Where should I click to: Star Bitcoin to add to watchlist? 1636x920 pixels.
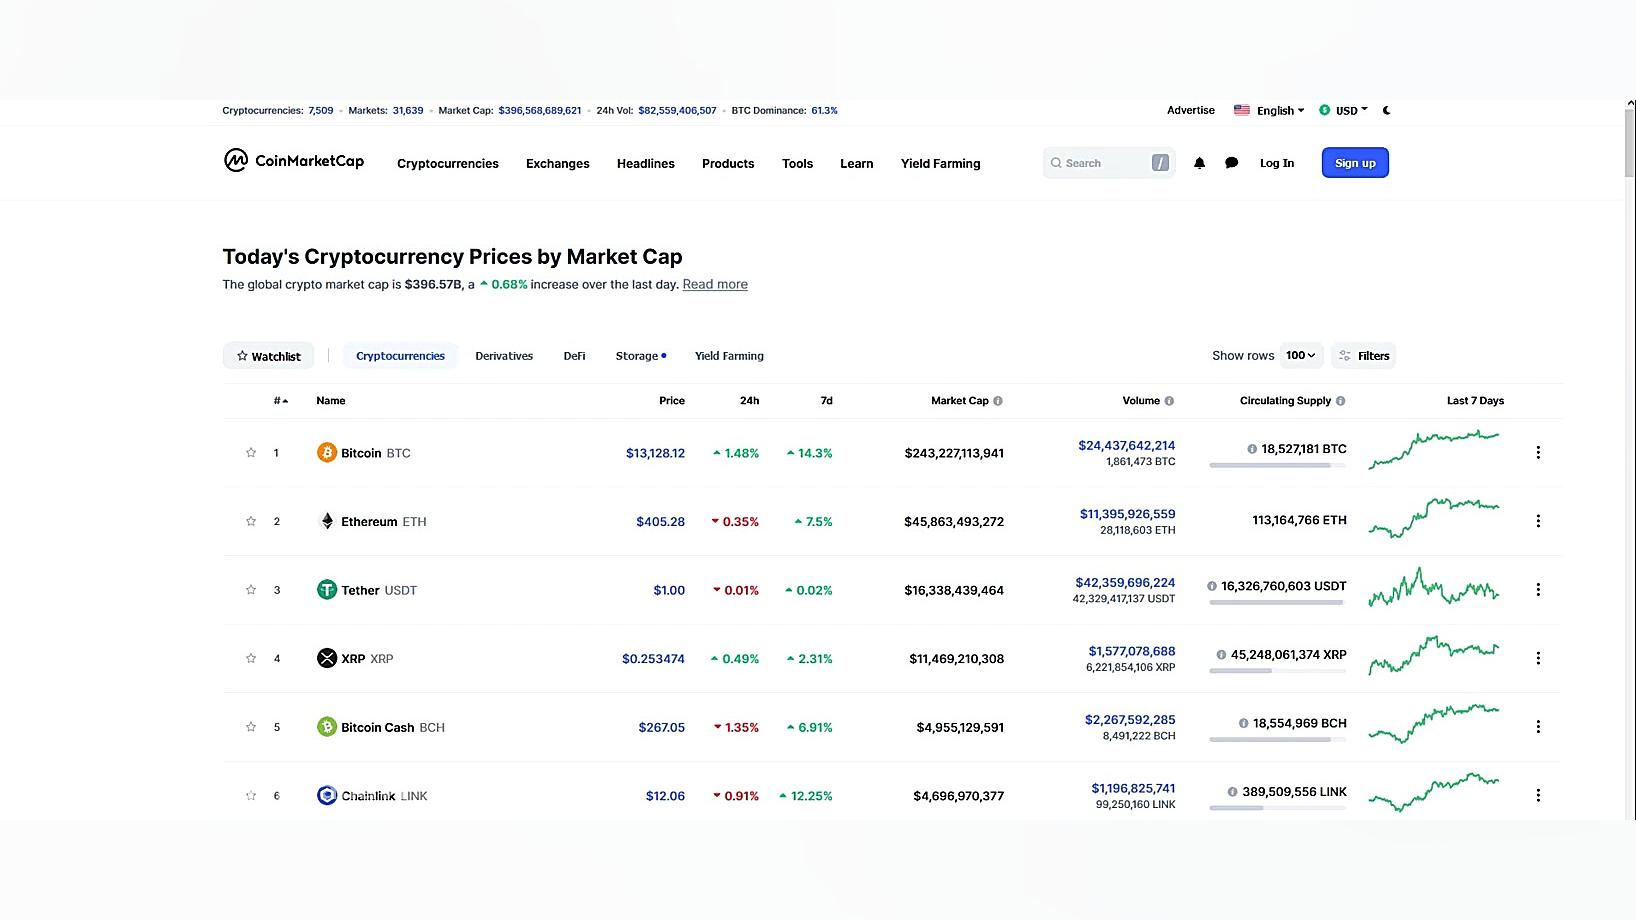click(251, 453)
